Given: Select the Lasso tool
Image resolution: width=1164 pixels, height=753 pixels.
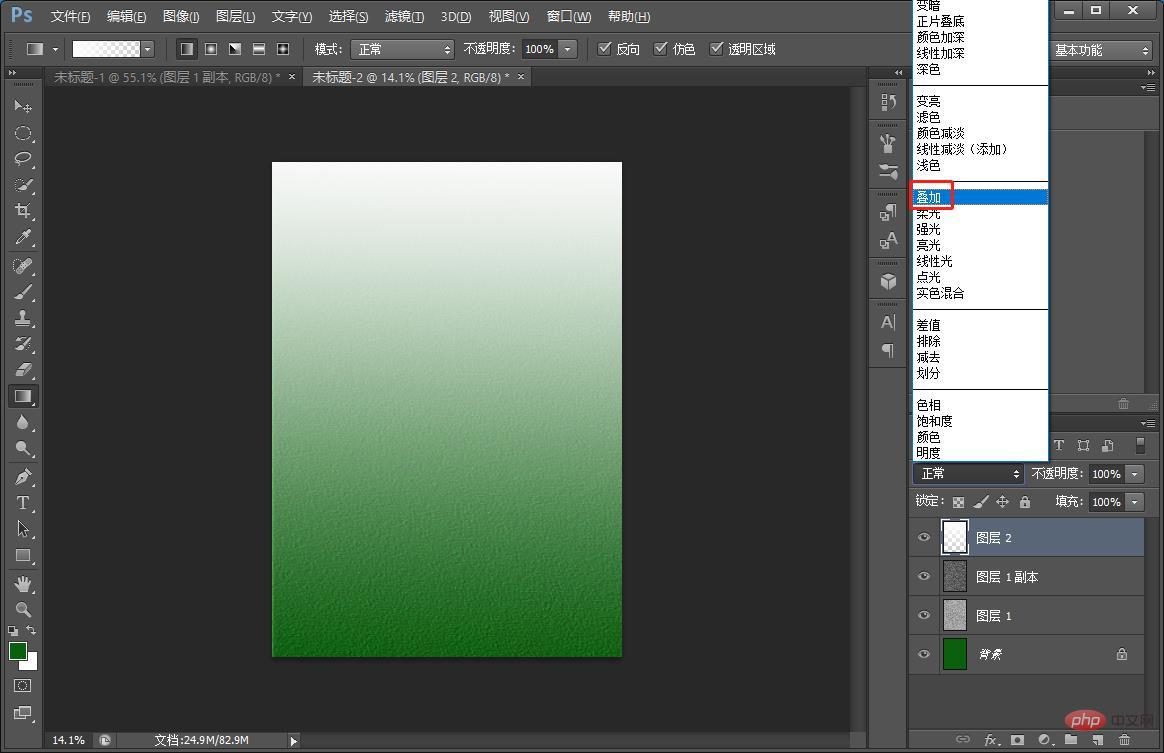Looking at the screenshot, I should coord(22,159).
